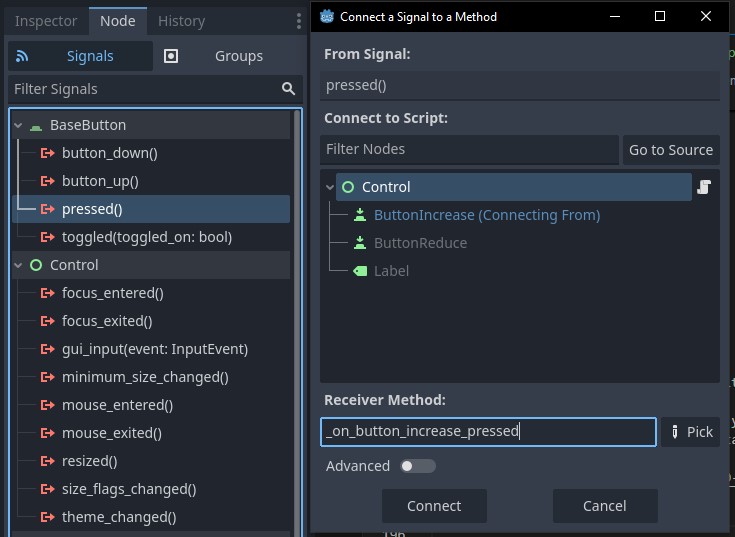Click the Go to Source button
Screen dimensions: 735x537
[x=670, y=150]
